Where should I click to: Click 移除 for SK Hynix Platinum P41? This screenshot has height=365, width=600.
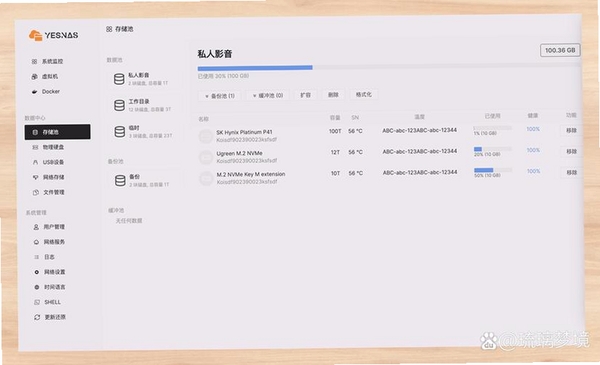pyautogui.click(x=571, y=130)
